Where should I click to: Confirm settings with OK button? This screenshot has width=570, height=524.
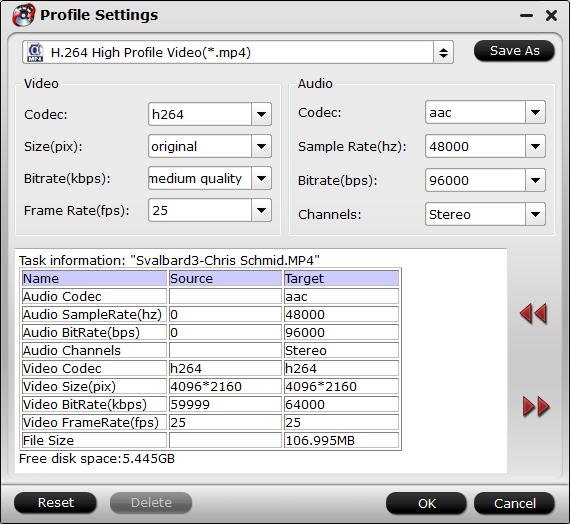tap(426, 504)
